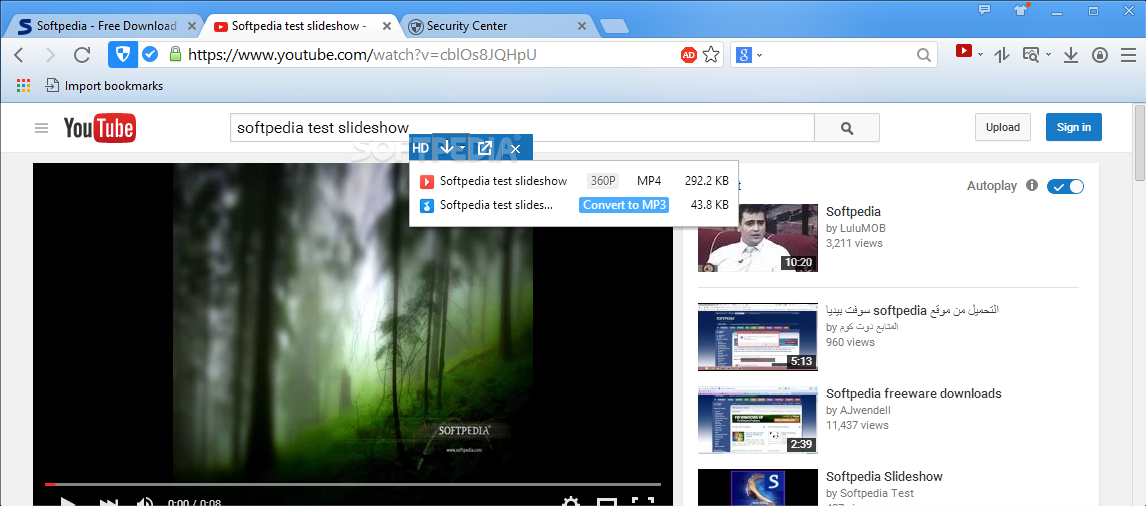Click the video progress seek bar

click(353, 484)
